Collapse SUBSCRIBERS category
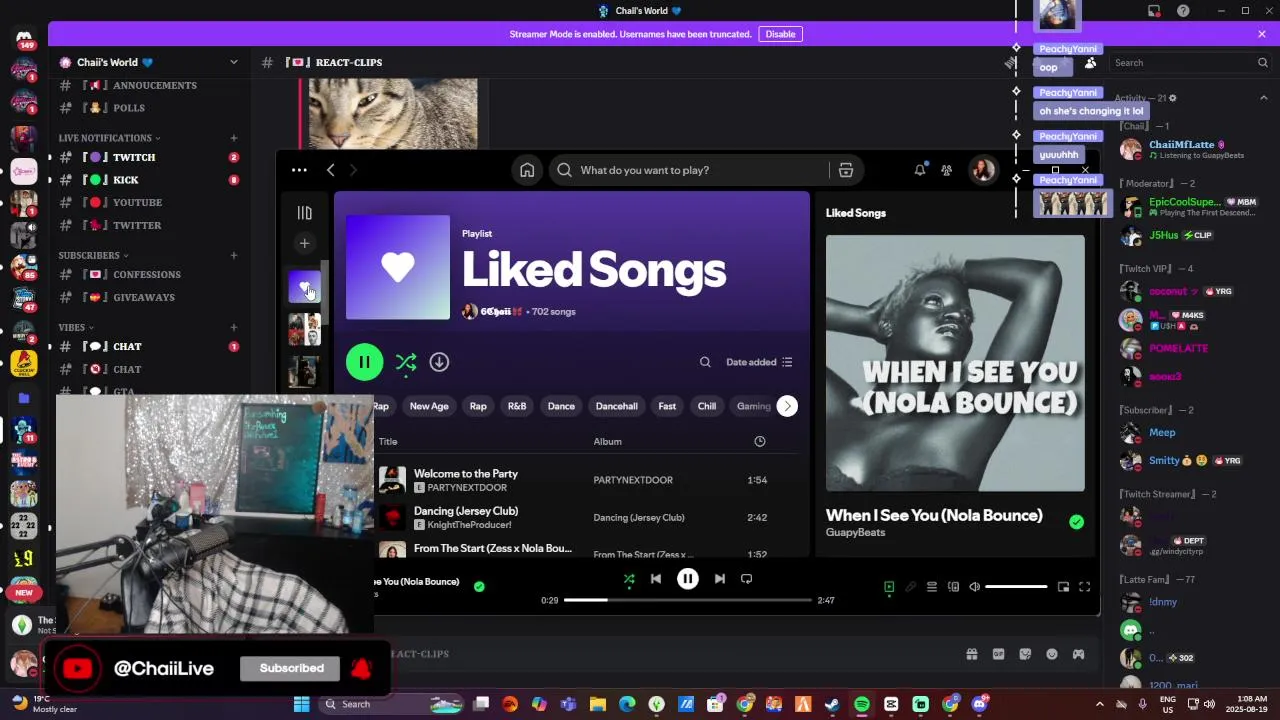 coord(93,255)
